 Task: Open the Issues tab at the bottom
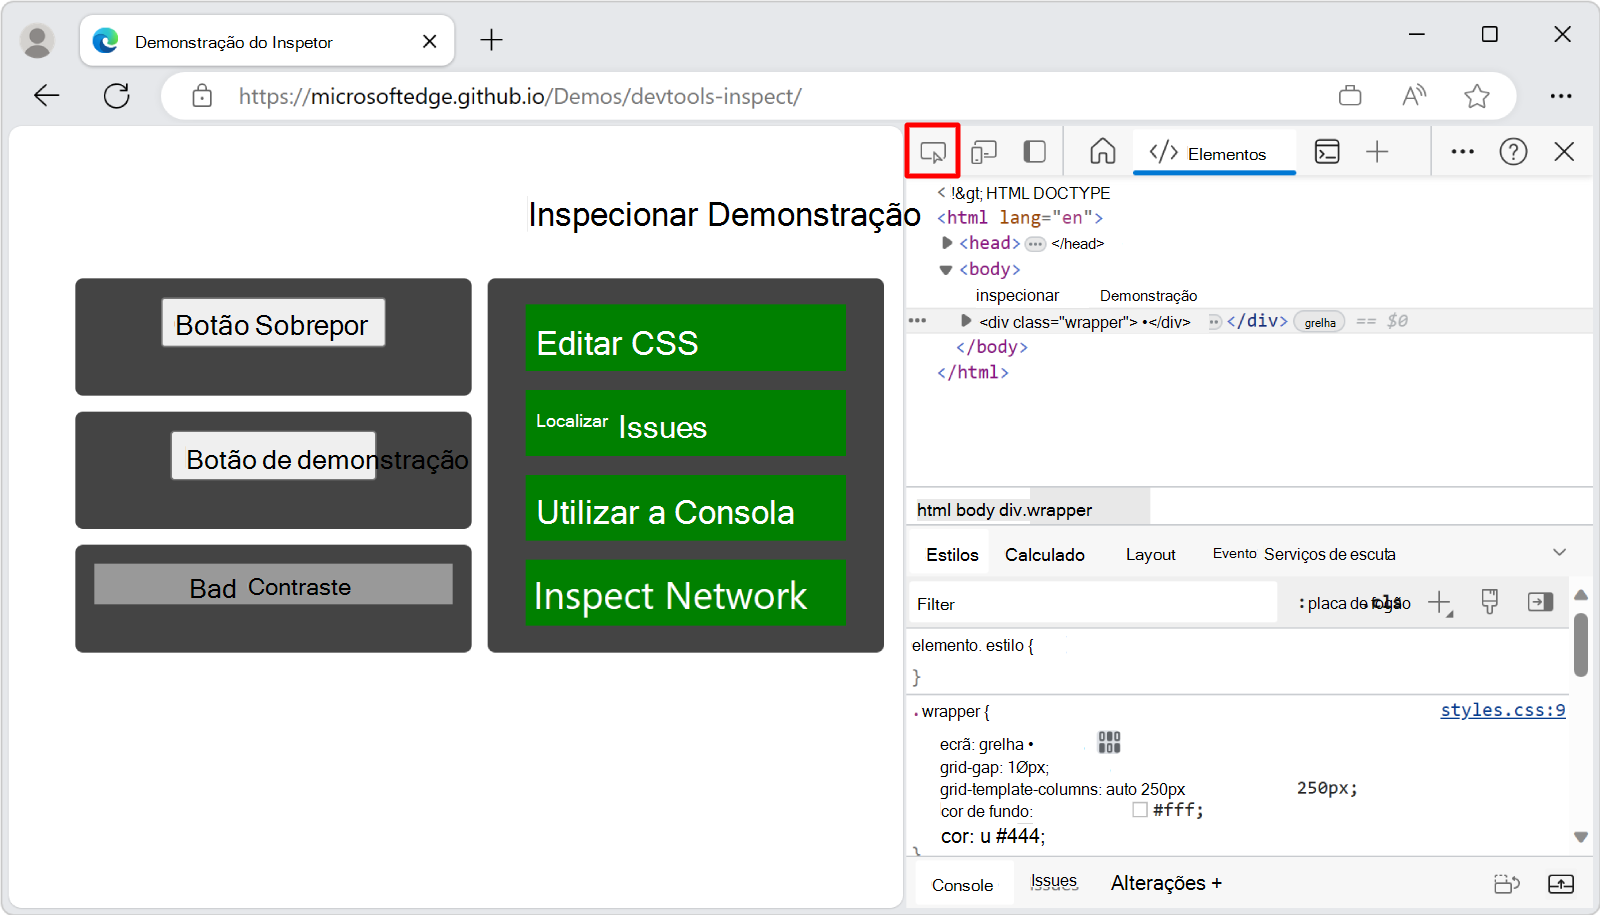click(1053, 882)
